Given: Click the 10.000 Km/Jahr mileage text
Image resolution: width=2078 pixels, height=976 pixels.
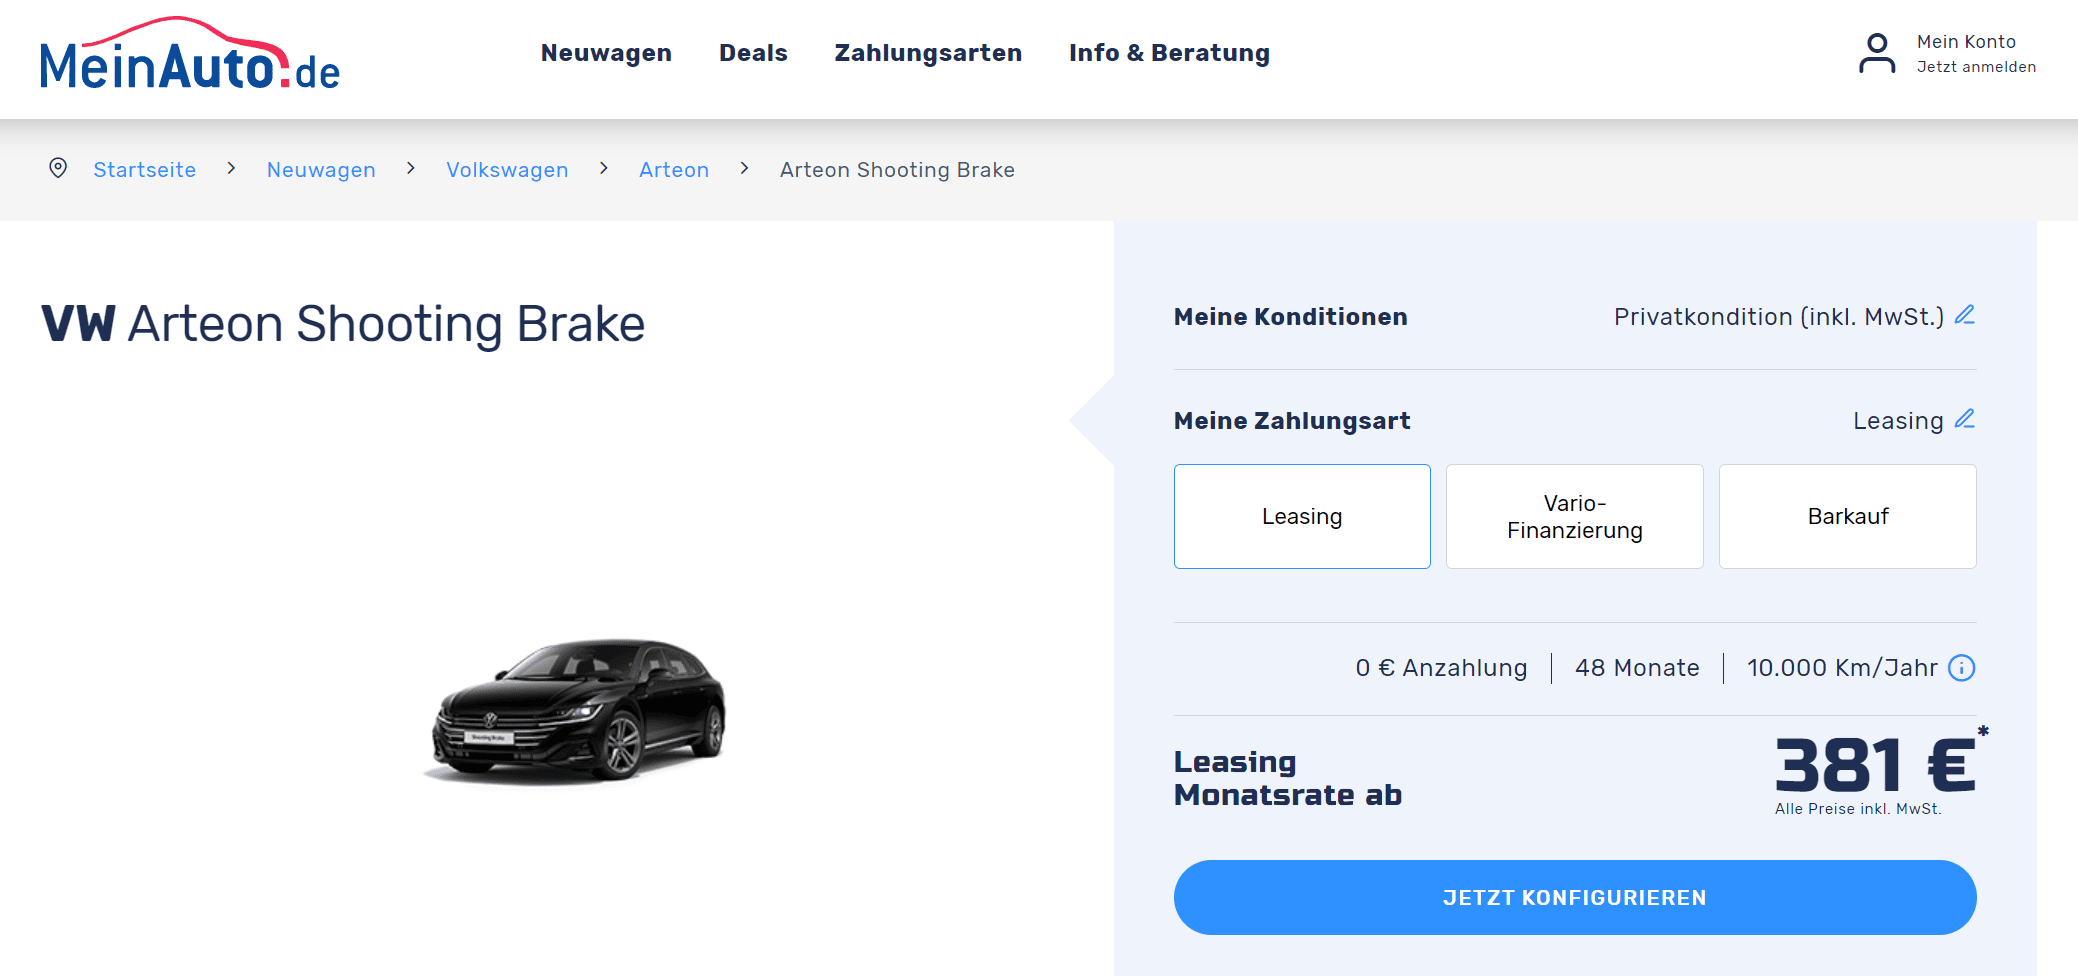Looking at the screenshot, I should pos(1842,668).
